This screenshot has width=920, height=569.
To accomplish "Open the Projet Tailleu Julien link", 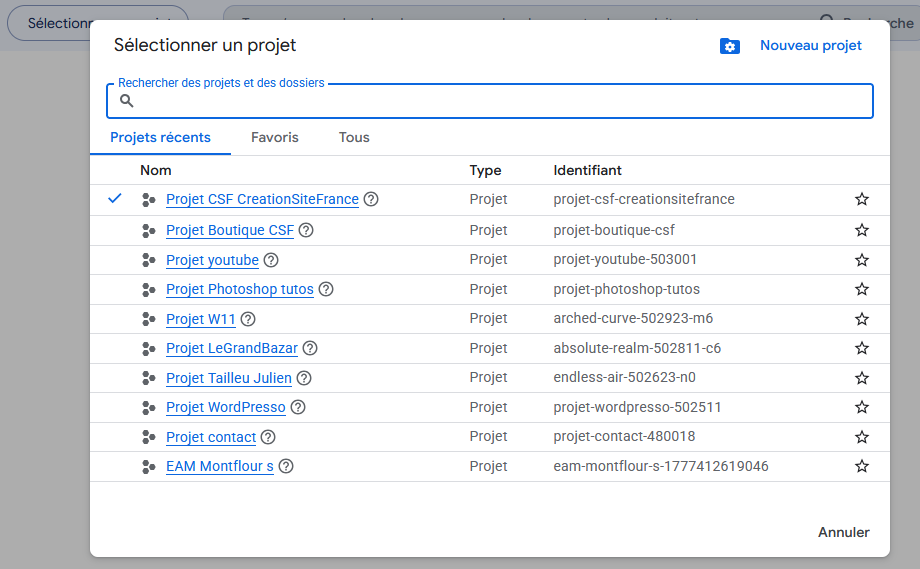I will pos(229,378).
